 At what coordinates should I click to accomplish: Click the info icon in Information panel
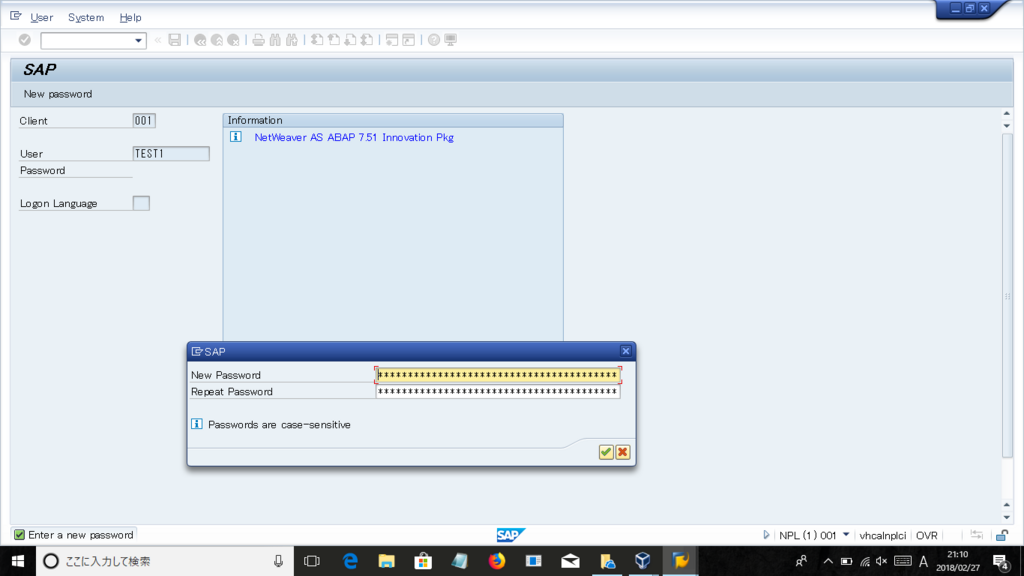pyautogui.click(x=236, y=136)
